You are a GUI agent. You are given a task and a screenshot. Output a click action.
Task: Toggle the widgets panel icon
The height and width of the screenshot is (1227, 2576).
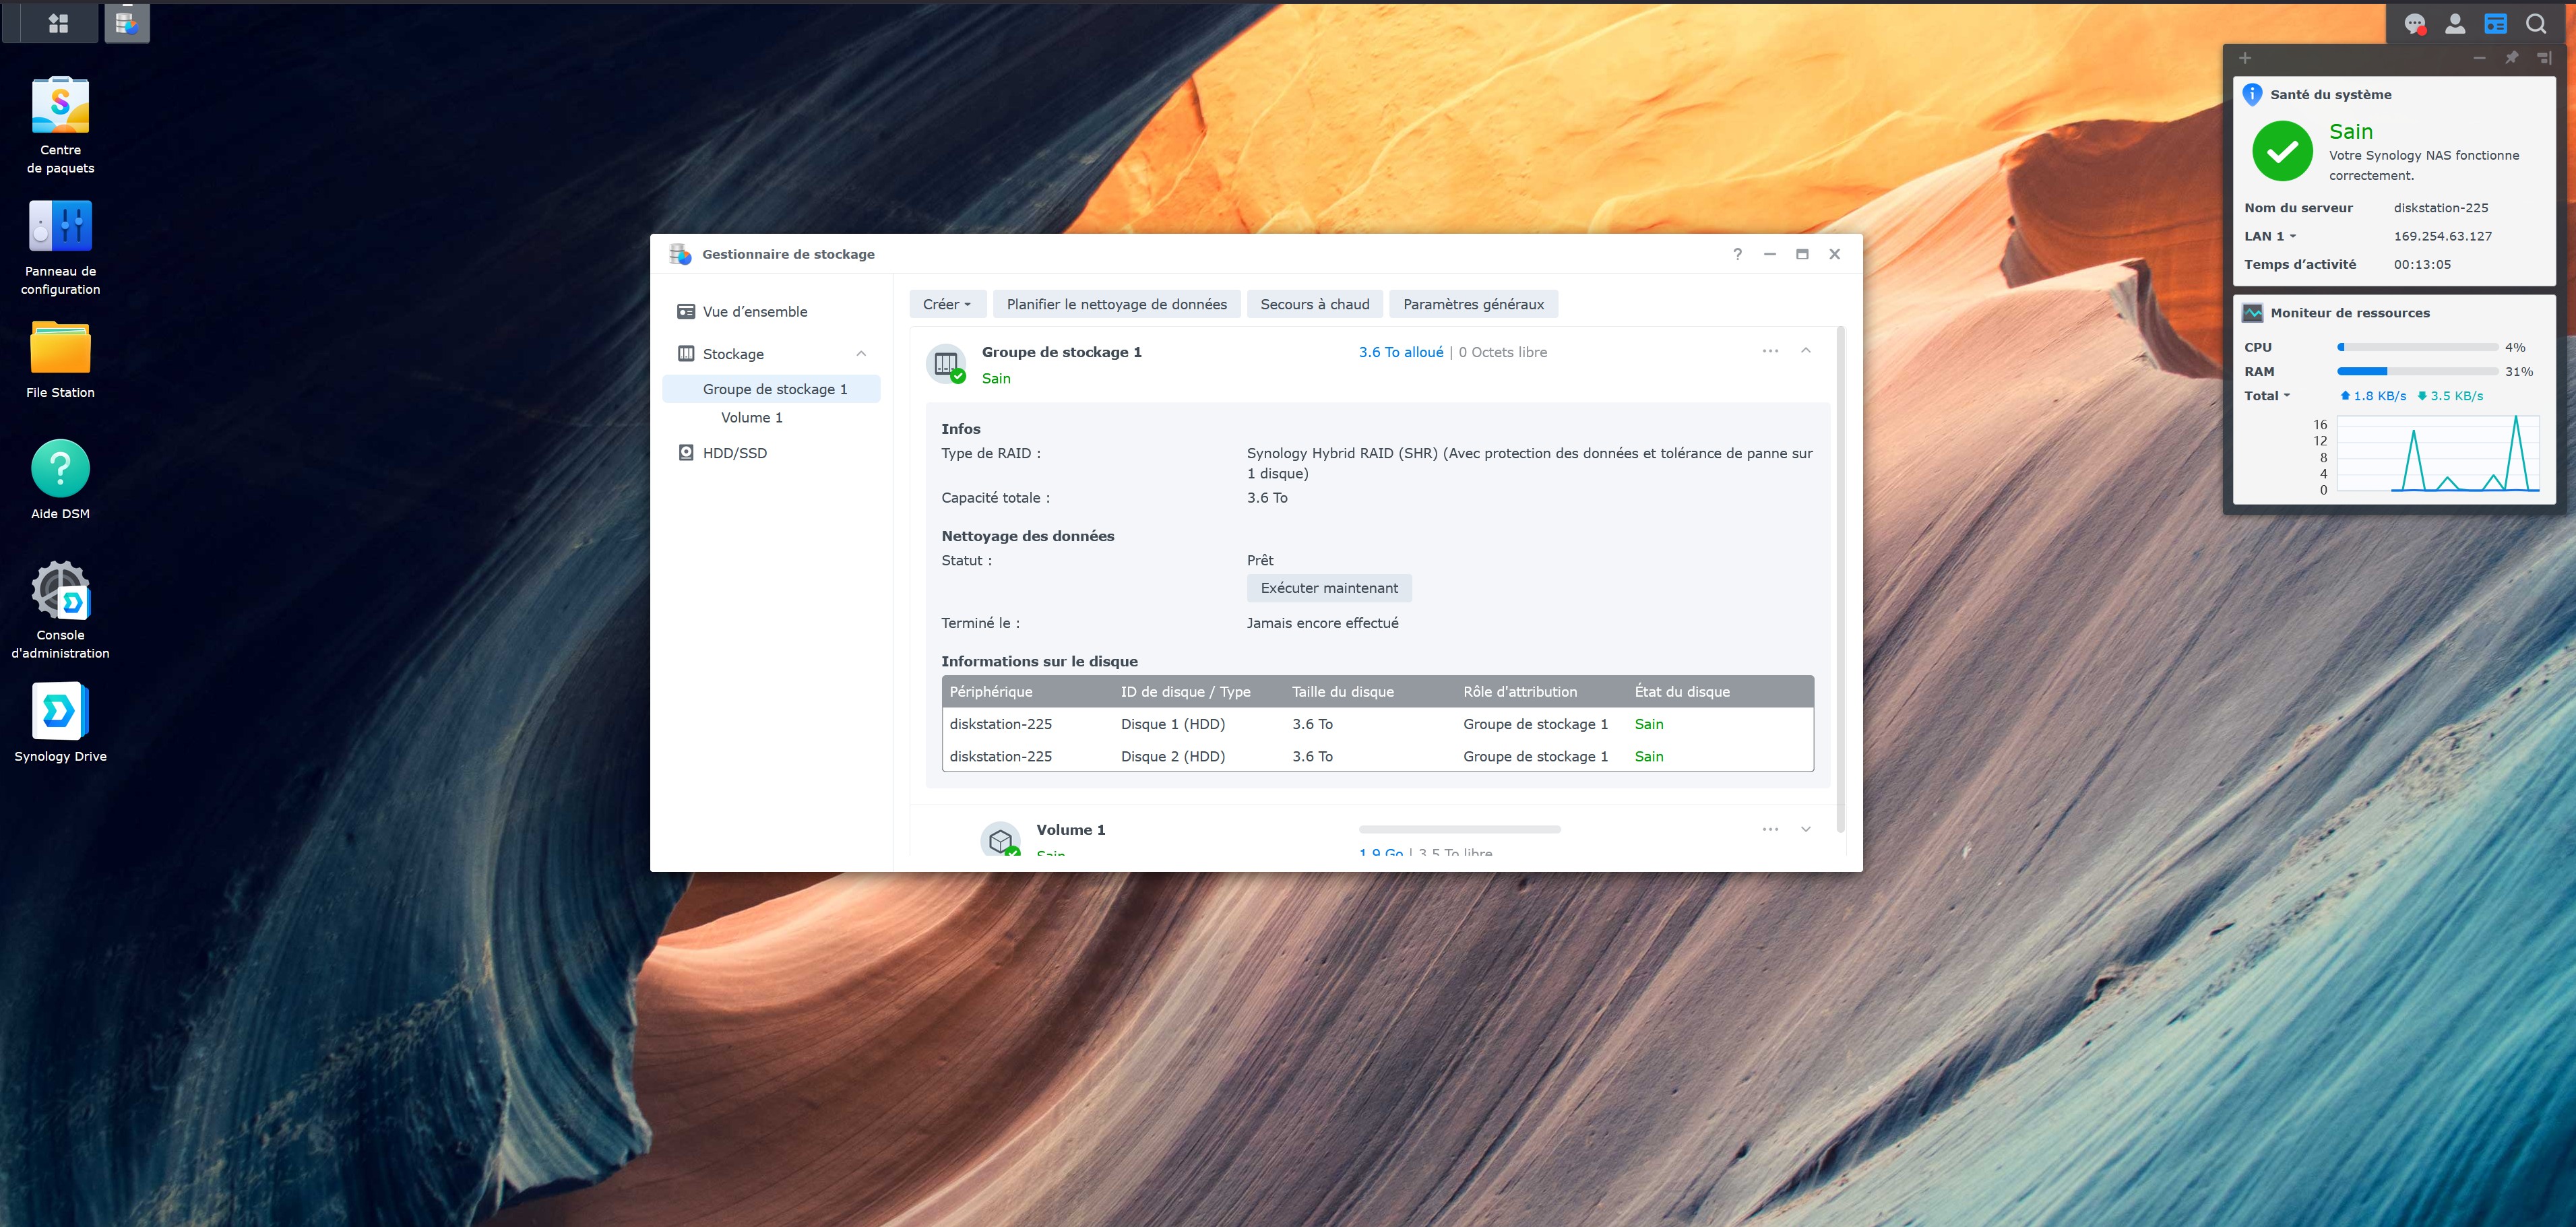coord(2496,24)
